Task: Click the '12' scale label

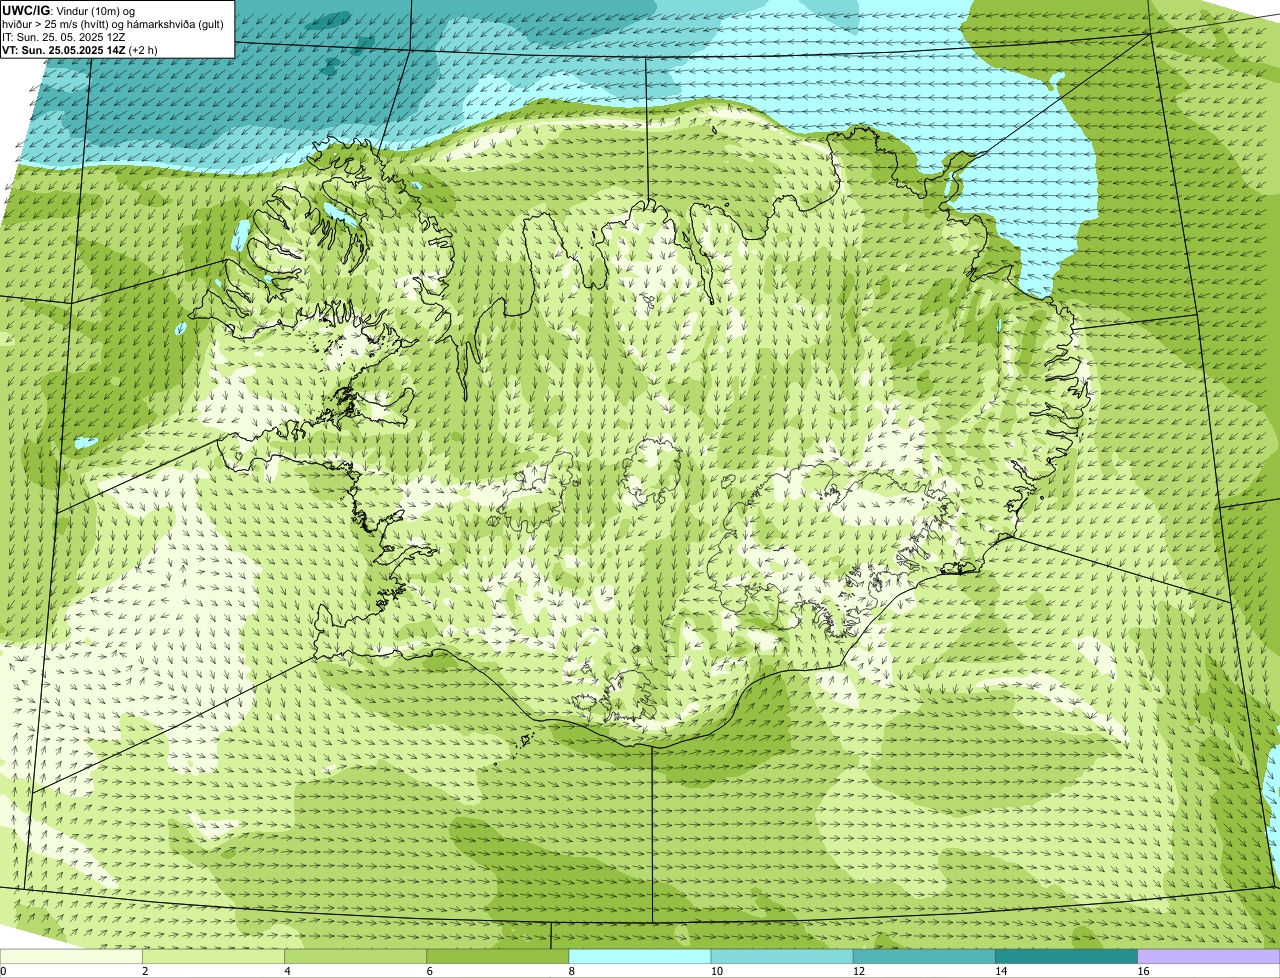Action: pos(859,971)
